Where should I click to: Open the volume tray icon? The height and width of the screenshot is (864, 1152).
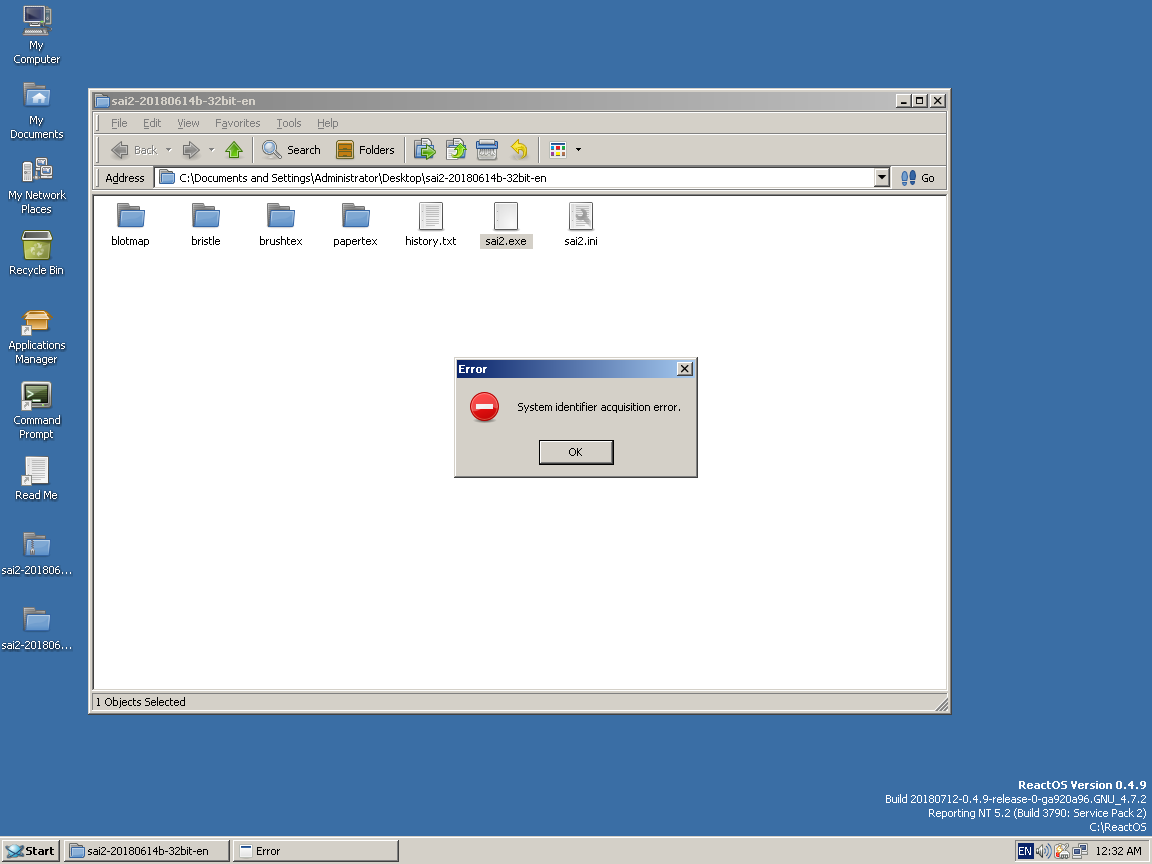pyautogui.click(x=1043, y=851)
